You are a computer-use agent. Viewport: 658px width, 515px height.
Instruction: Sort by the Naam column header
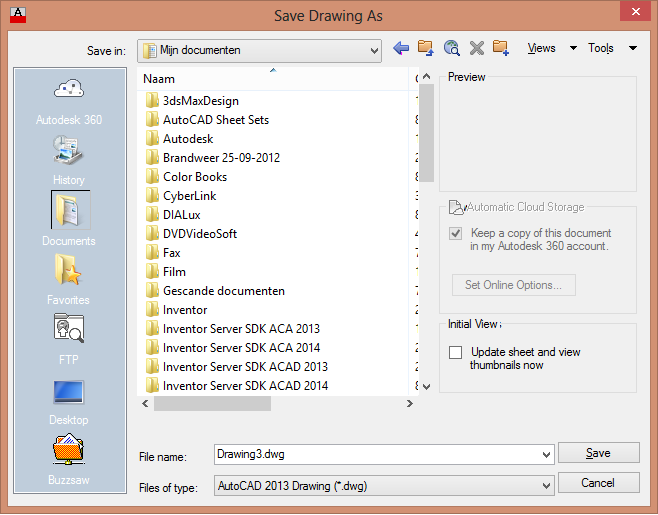(x=273, y=79)
